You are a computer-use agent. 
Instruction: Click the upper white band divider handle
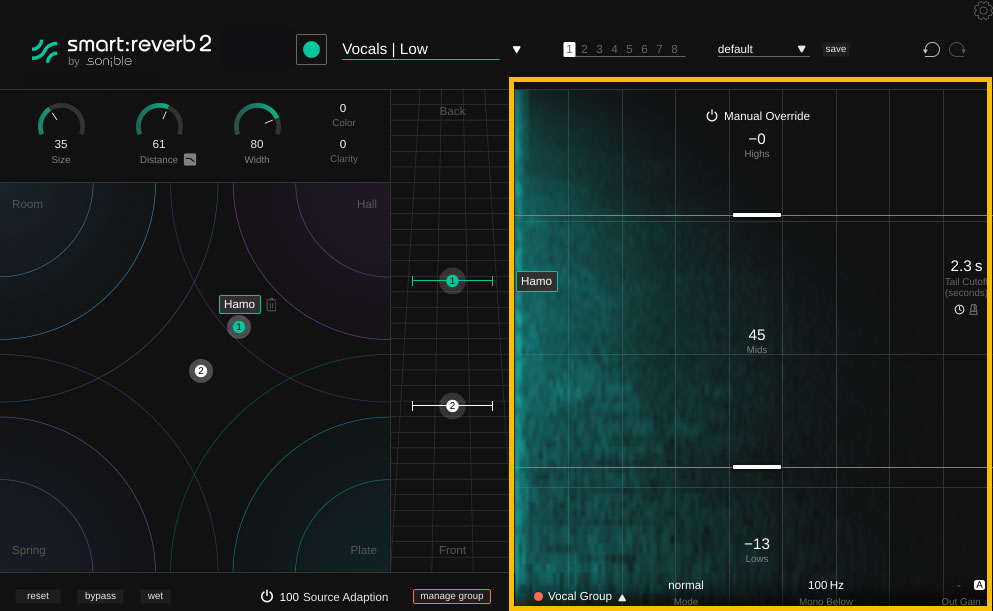[757, 215]
